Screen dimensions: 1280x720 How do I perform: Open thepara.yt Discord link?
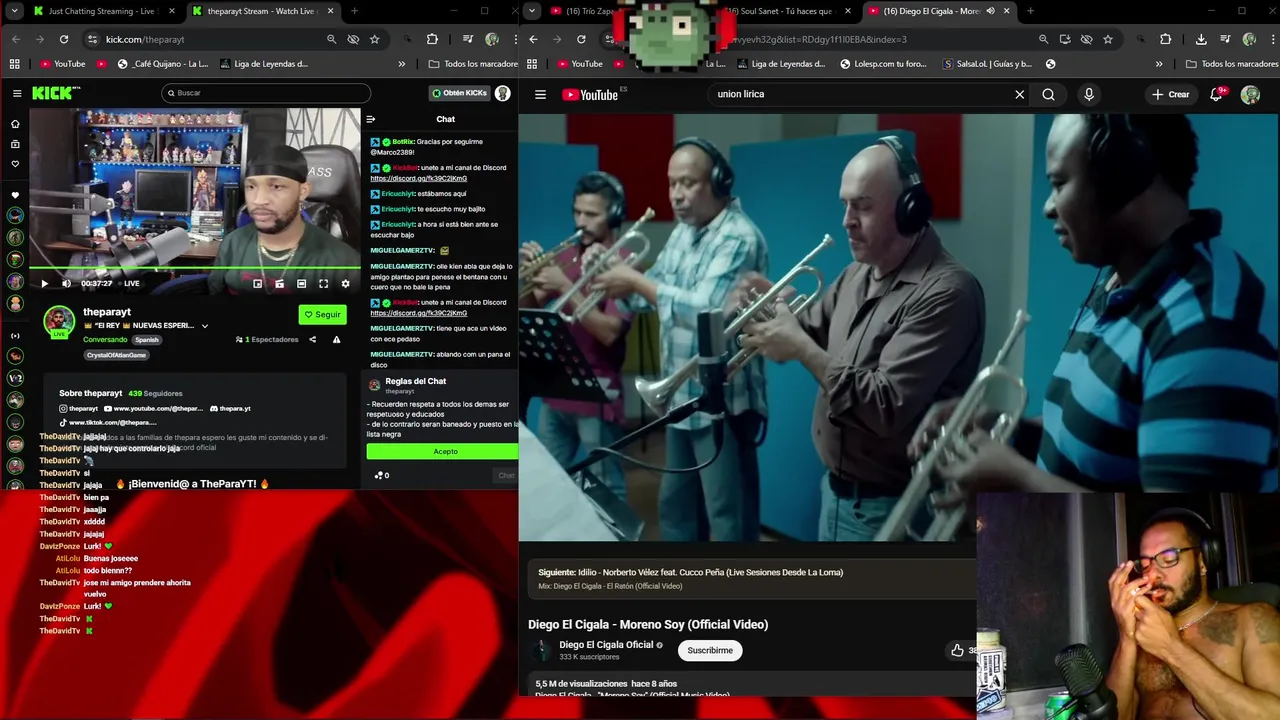(x=230, y=408)
